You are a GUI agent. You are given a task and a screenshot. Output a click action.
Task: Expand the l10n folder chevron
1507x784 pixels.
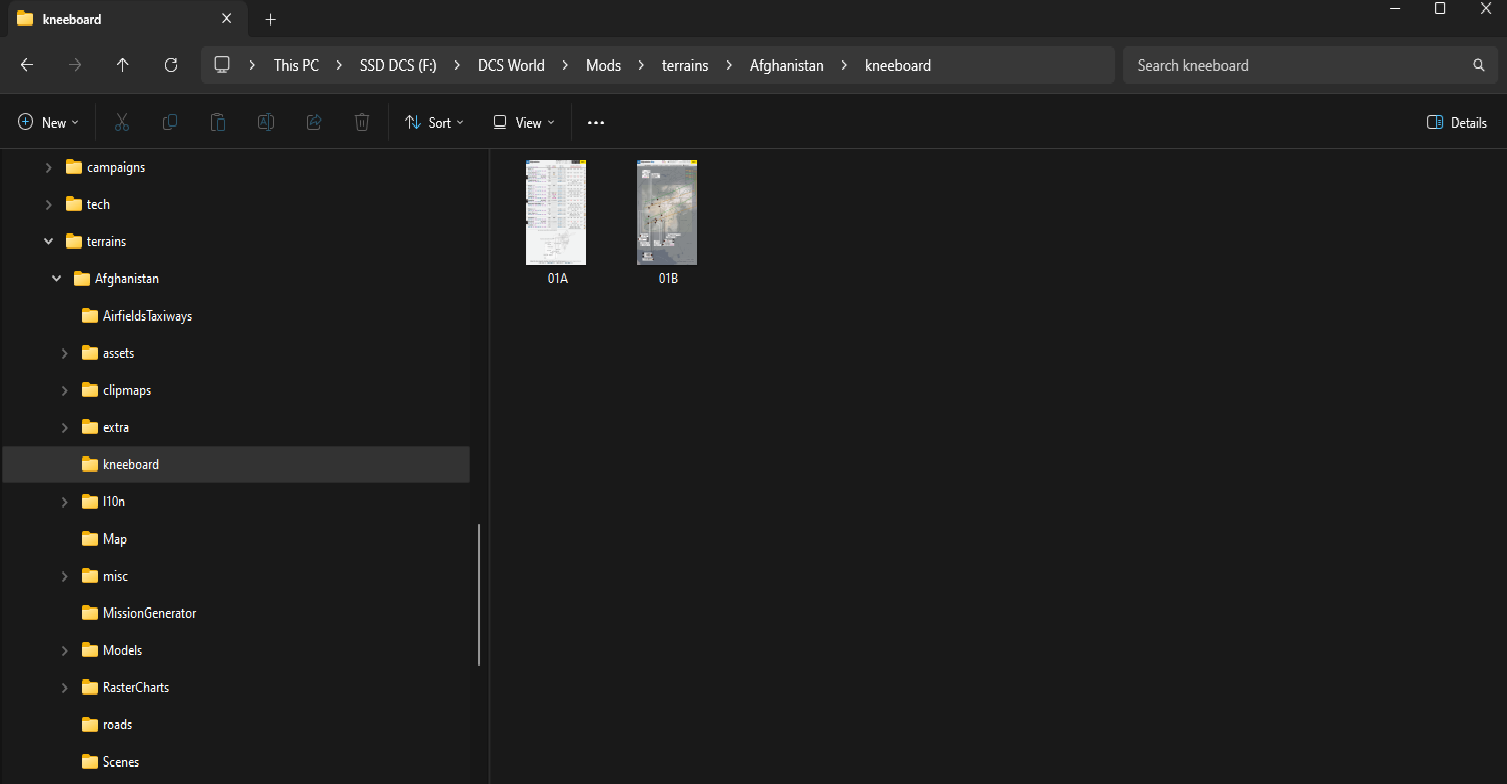pos(65,501)
